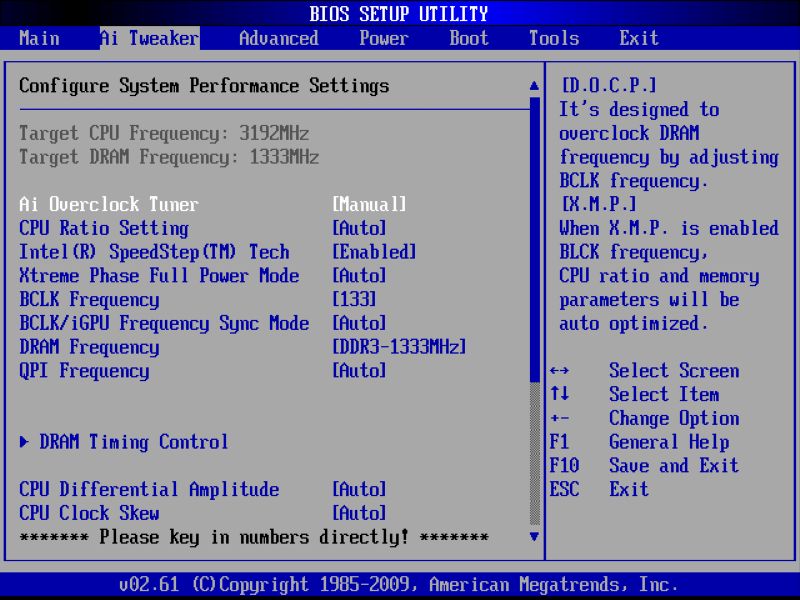Select BCLK/iGPU Frequency Sync Mode
The height and width of the screenshot is (600, 800).
point(164,323)
